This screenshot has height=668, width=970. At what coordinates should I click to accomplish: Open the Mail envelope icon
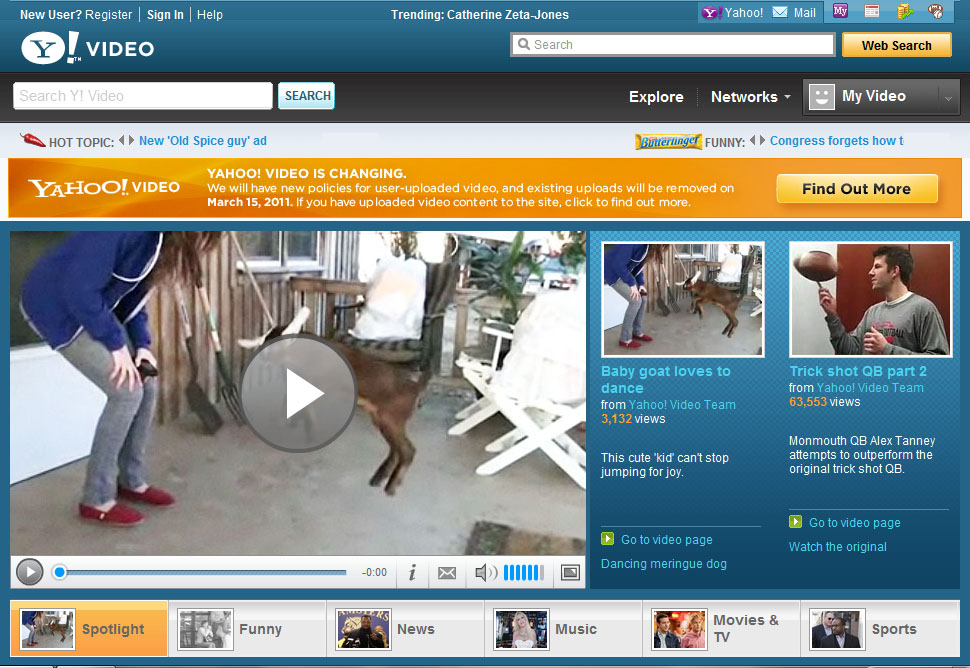point(780,12)
